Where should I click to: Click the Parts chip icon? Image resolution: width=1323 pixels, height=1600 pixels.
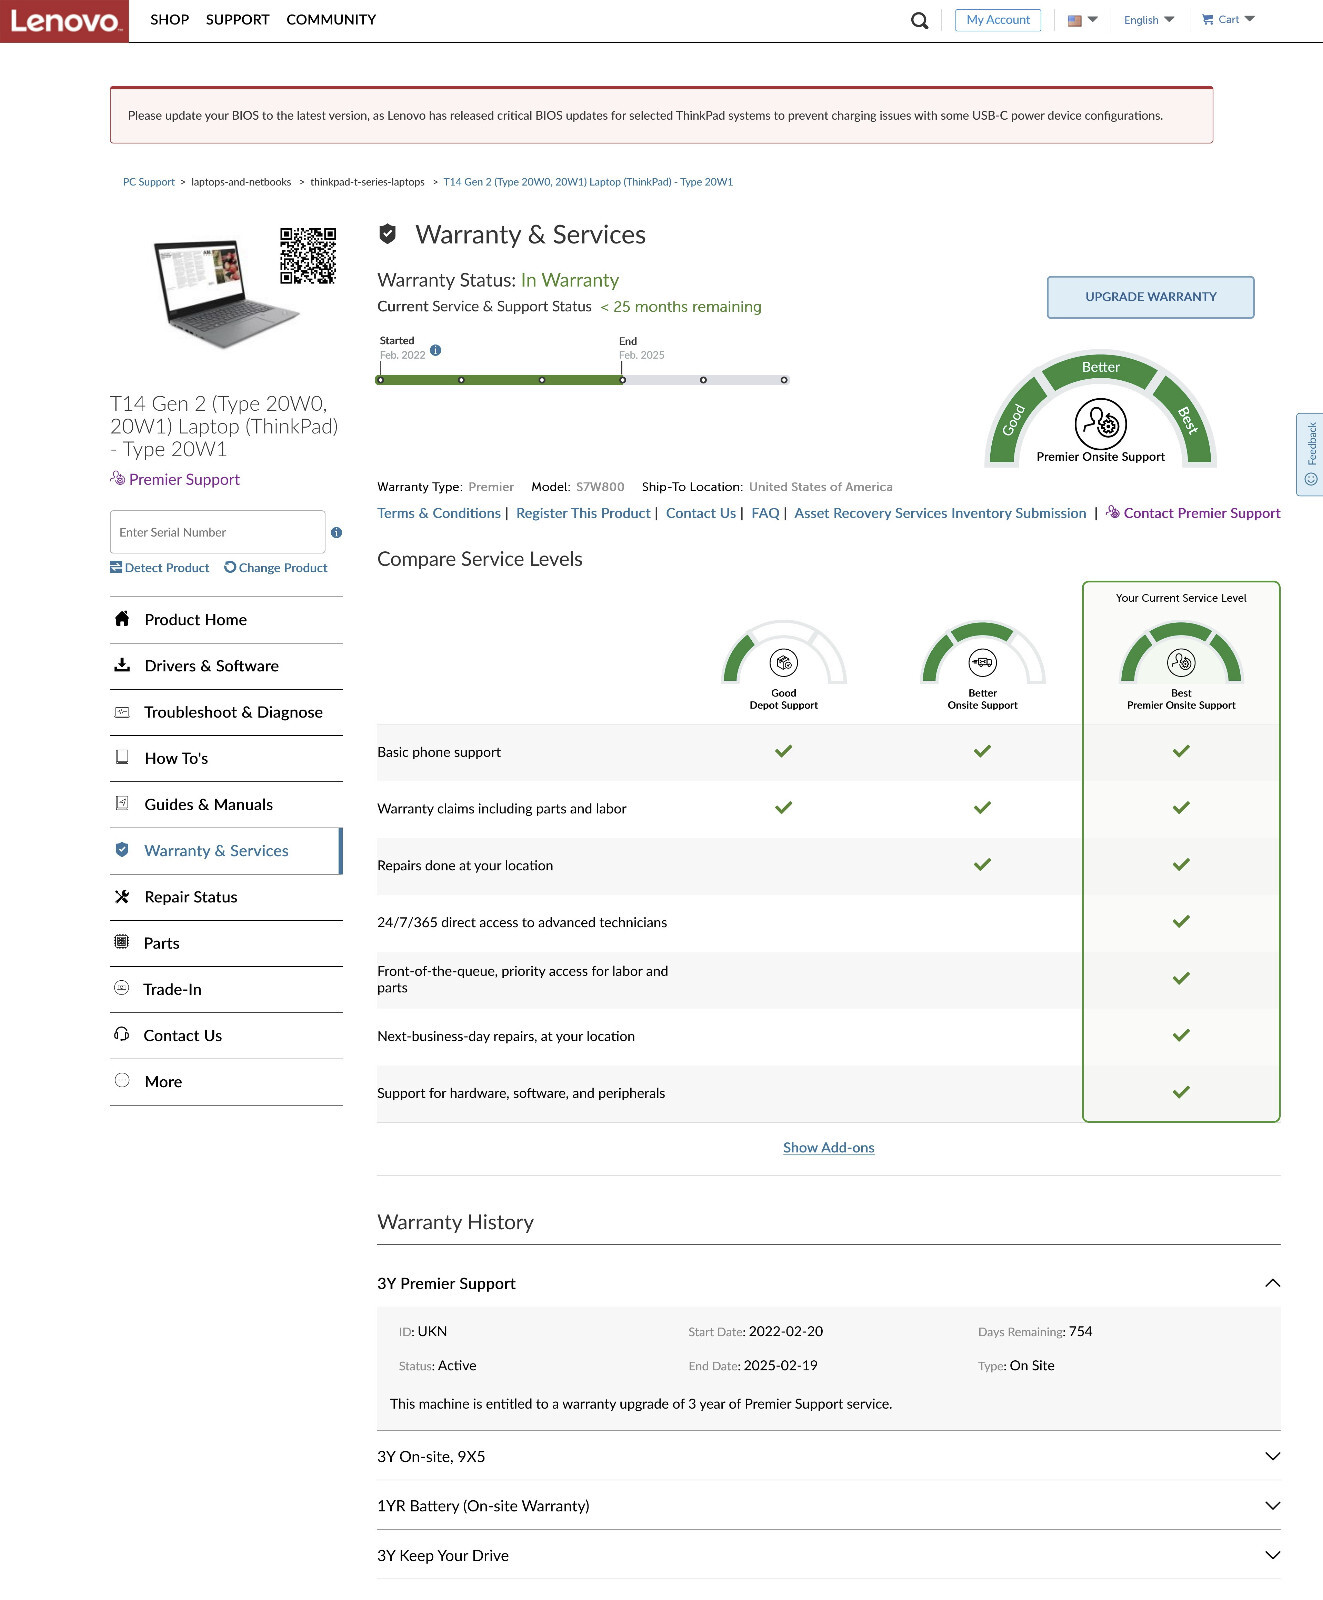[122, 941]
